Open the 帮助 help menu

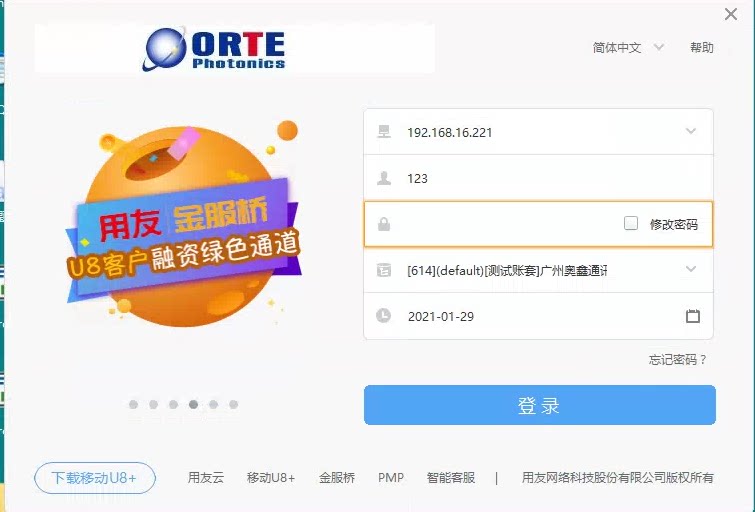point(702,48)
